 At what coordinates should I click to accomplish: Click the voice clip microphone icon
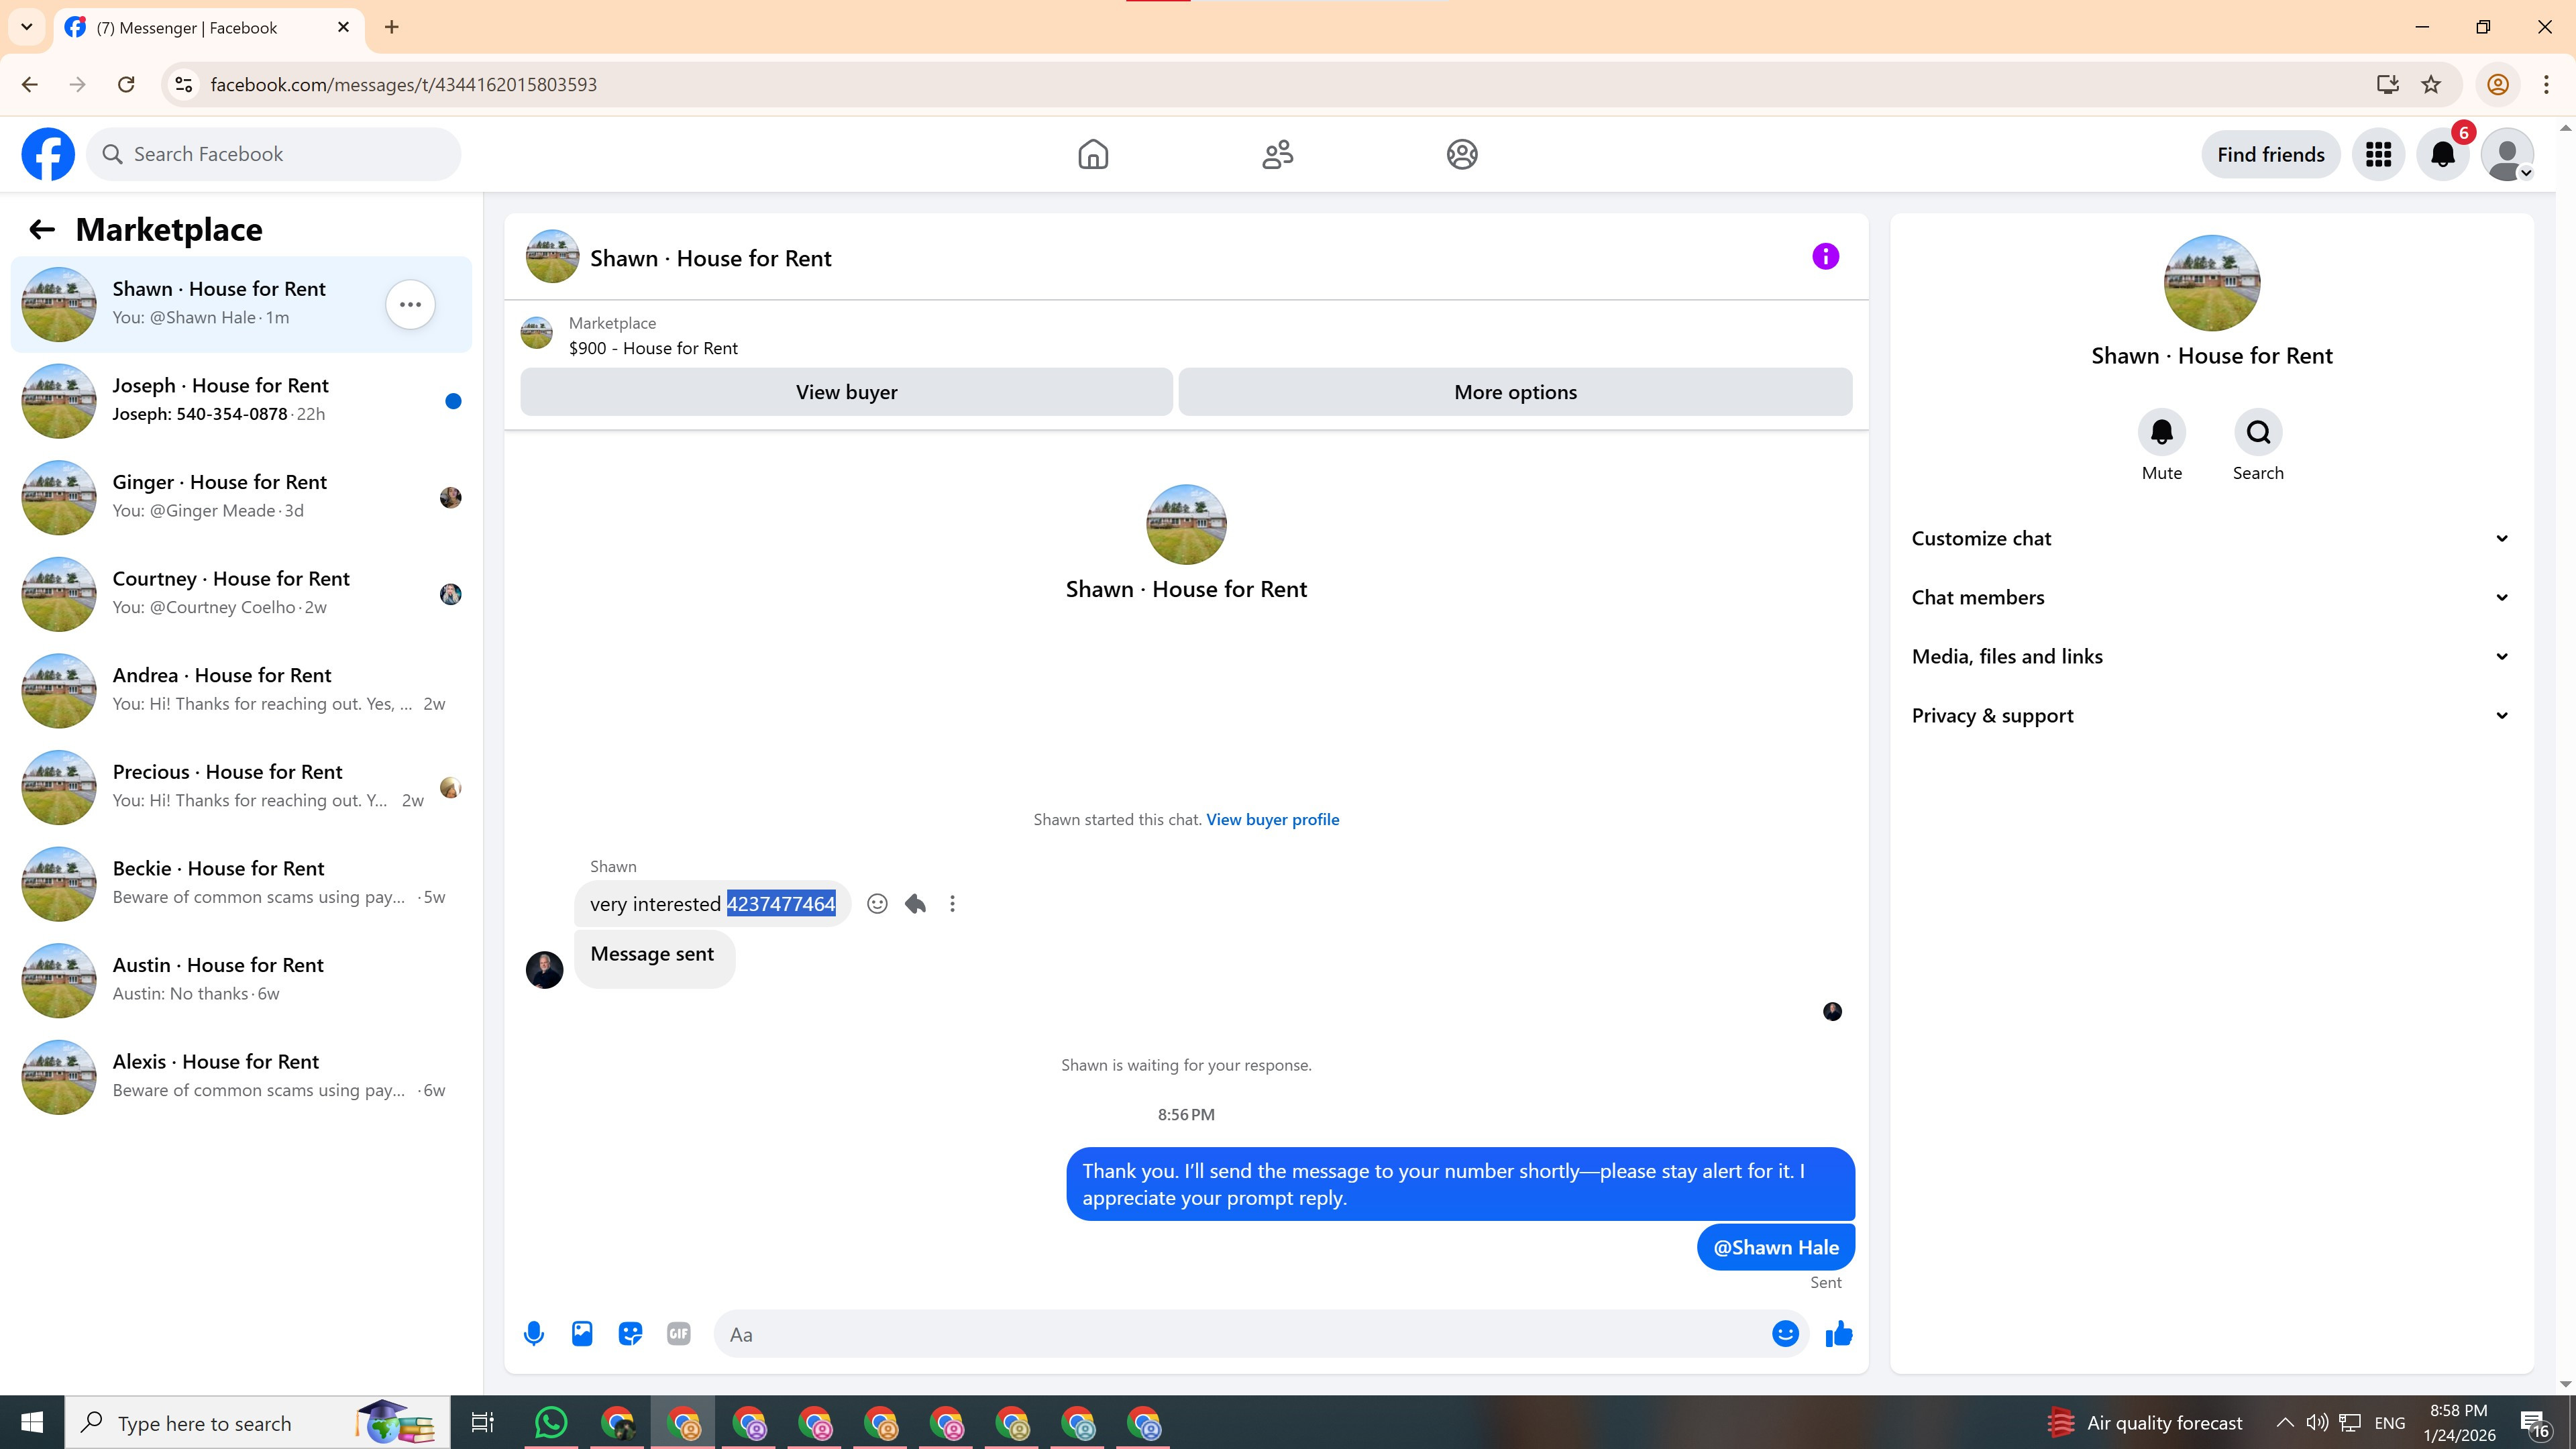click(534, 1334)
